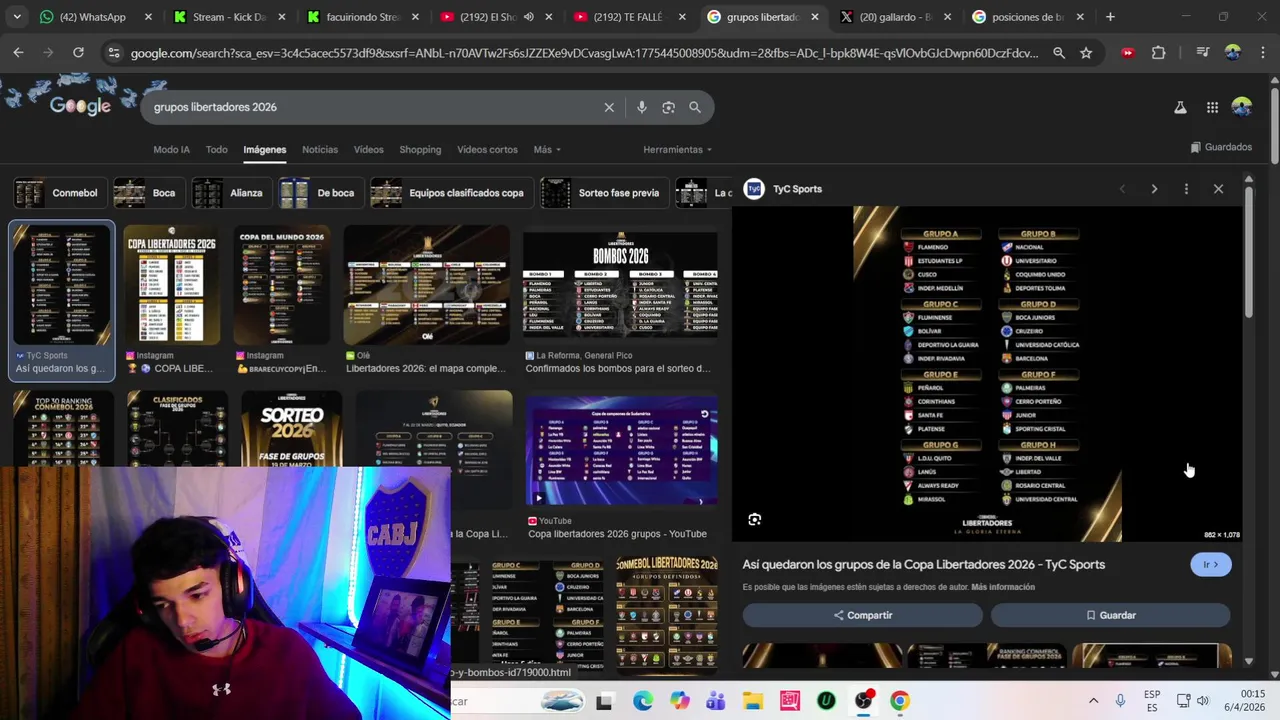Click the Google logo

coord(80,106)
